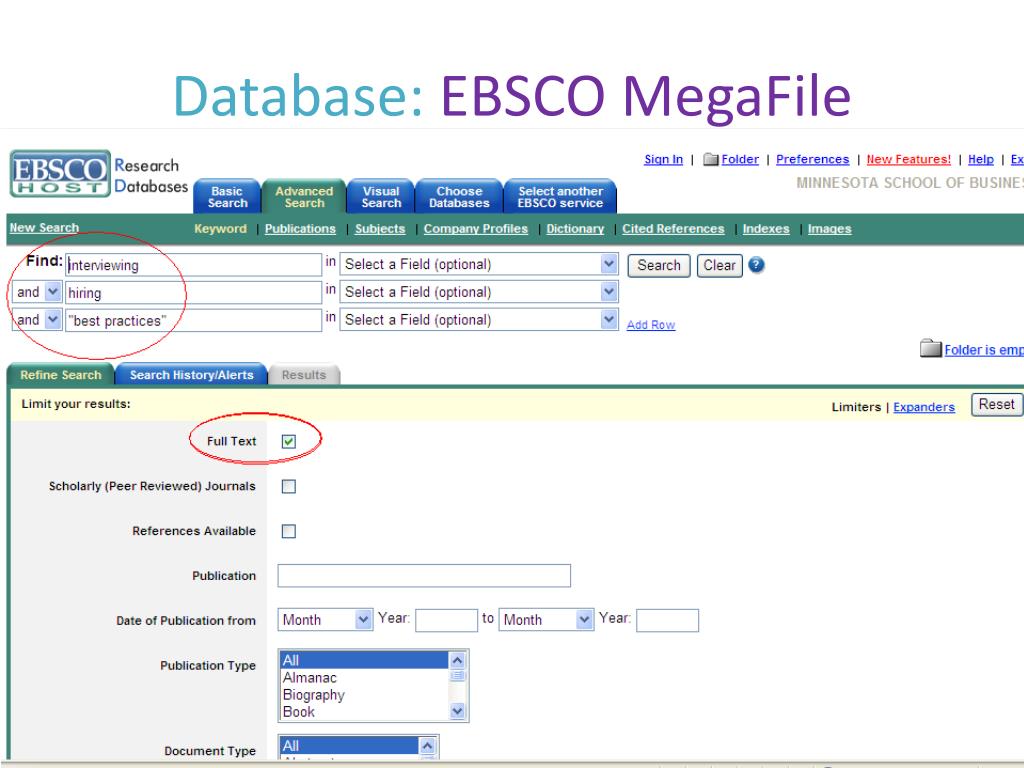1024x768 pixels.
Task: Enable the Full Text checkbox
Action: coord(289,441)
